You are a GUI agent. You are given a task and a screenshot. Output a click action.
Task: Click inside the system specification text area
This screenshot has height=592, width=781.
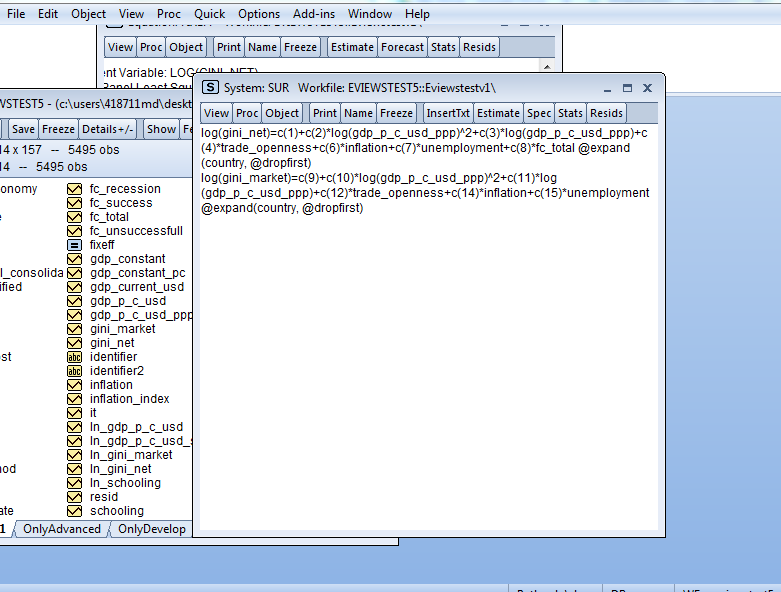click(428, 327)
